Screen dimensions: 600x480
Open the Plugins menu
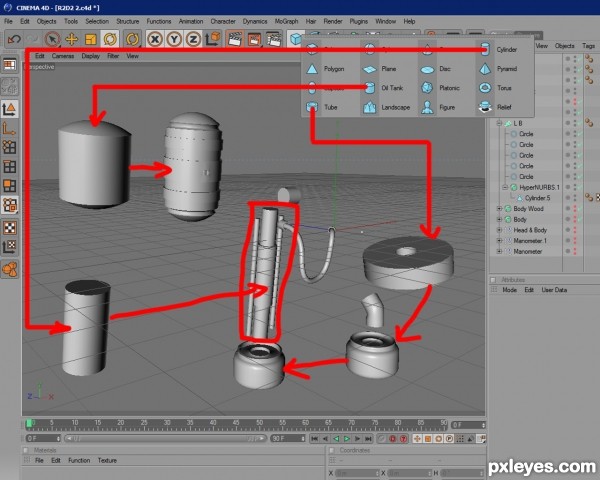coord(359,21)
